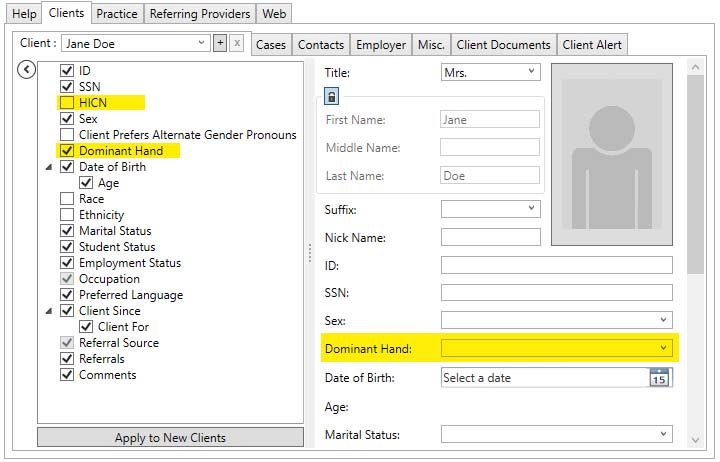Click the back arrow circle icon
The height and width of the screenshot is (462, 720).
(x=27, y=69)
